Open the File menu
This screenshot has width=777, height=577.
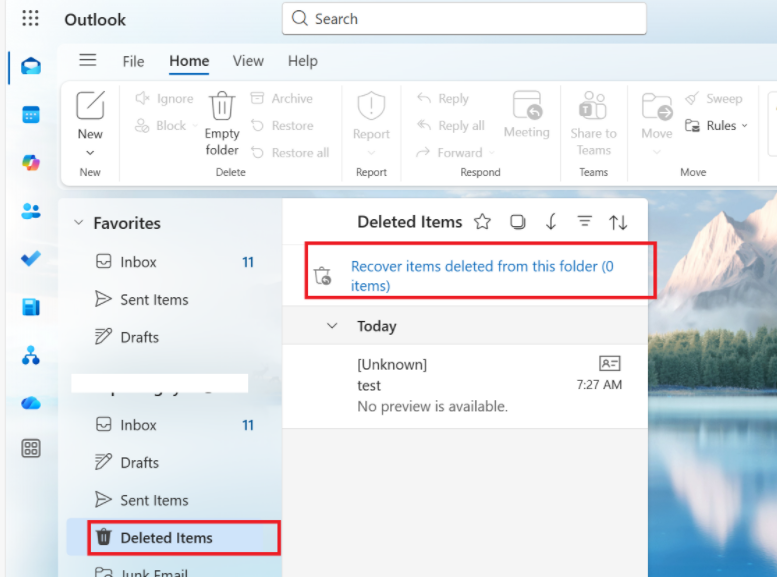133,61
